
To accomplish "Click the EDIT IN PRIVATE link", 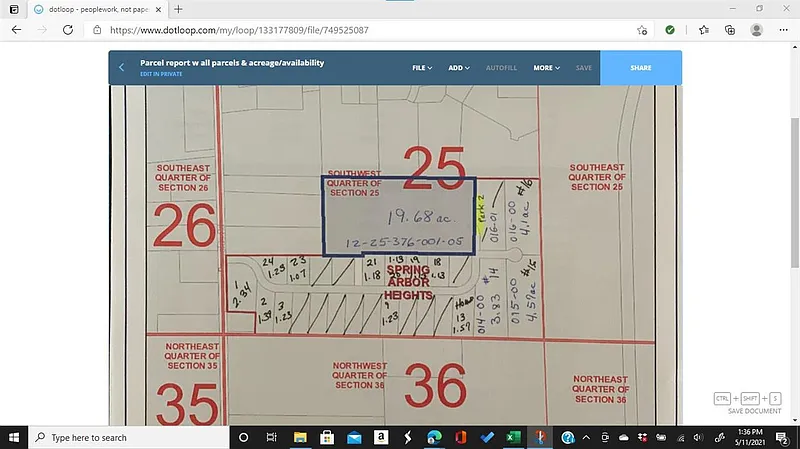I will (161, 74).
